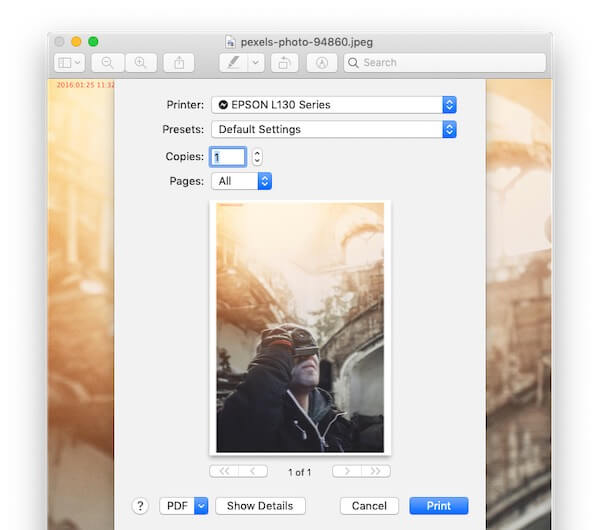Expand the highlight pen options arrow
The image size is (600, 530).
[x=256, y=63]
